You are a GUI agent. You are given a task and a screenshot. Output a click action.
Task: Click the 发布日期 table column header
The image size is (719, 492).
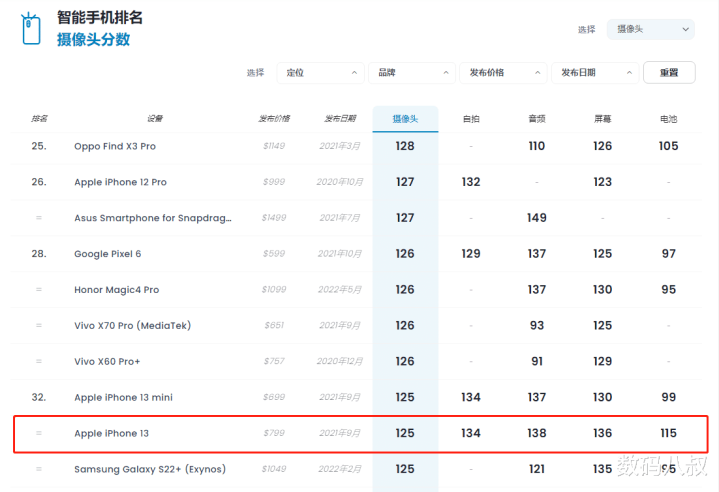pos(340,119)
